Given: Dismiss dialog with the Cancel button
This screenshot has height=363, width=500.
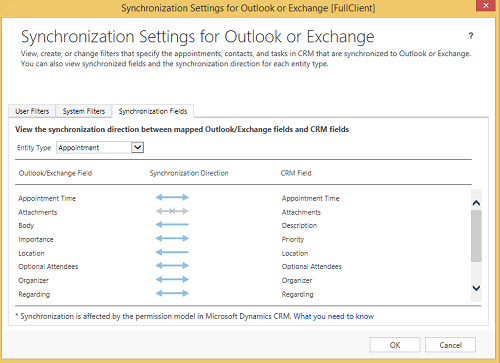Looking at the screenshot, I should (x=450, y=345).
